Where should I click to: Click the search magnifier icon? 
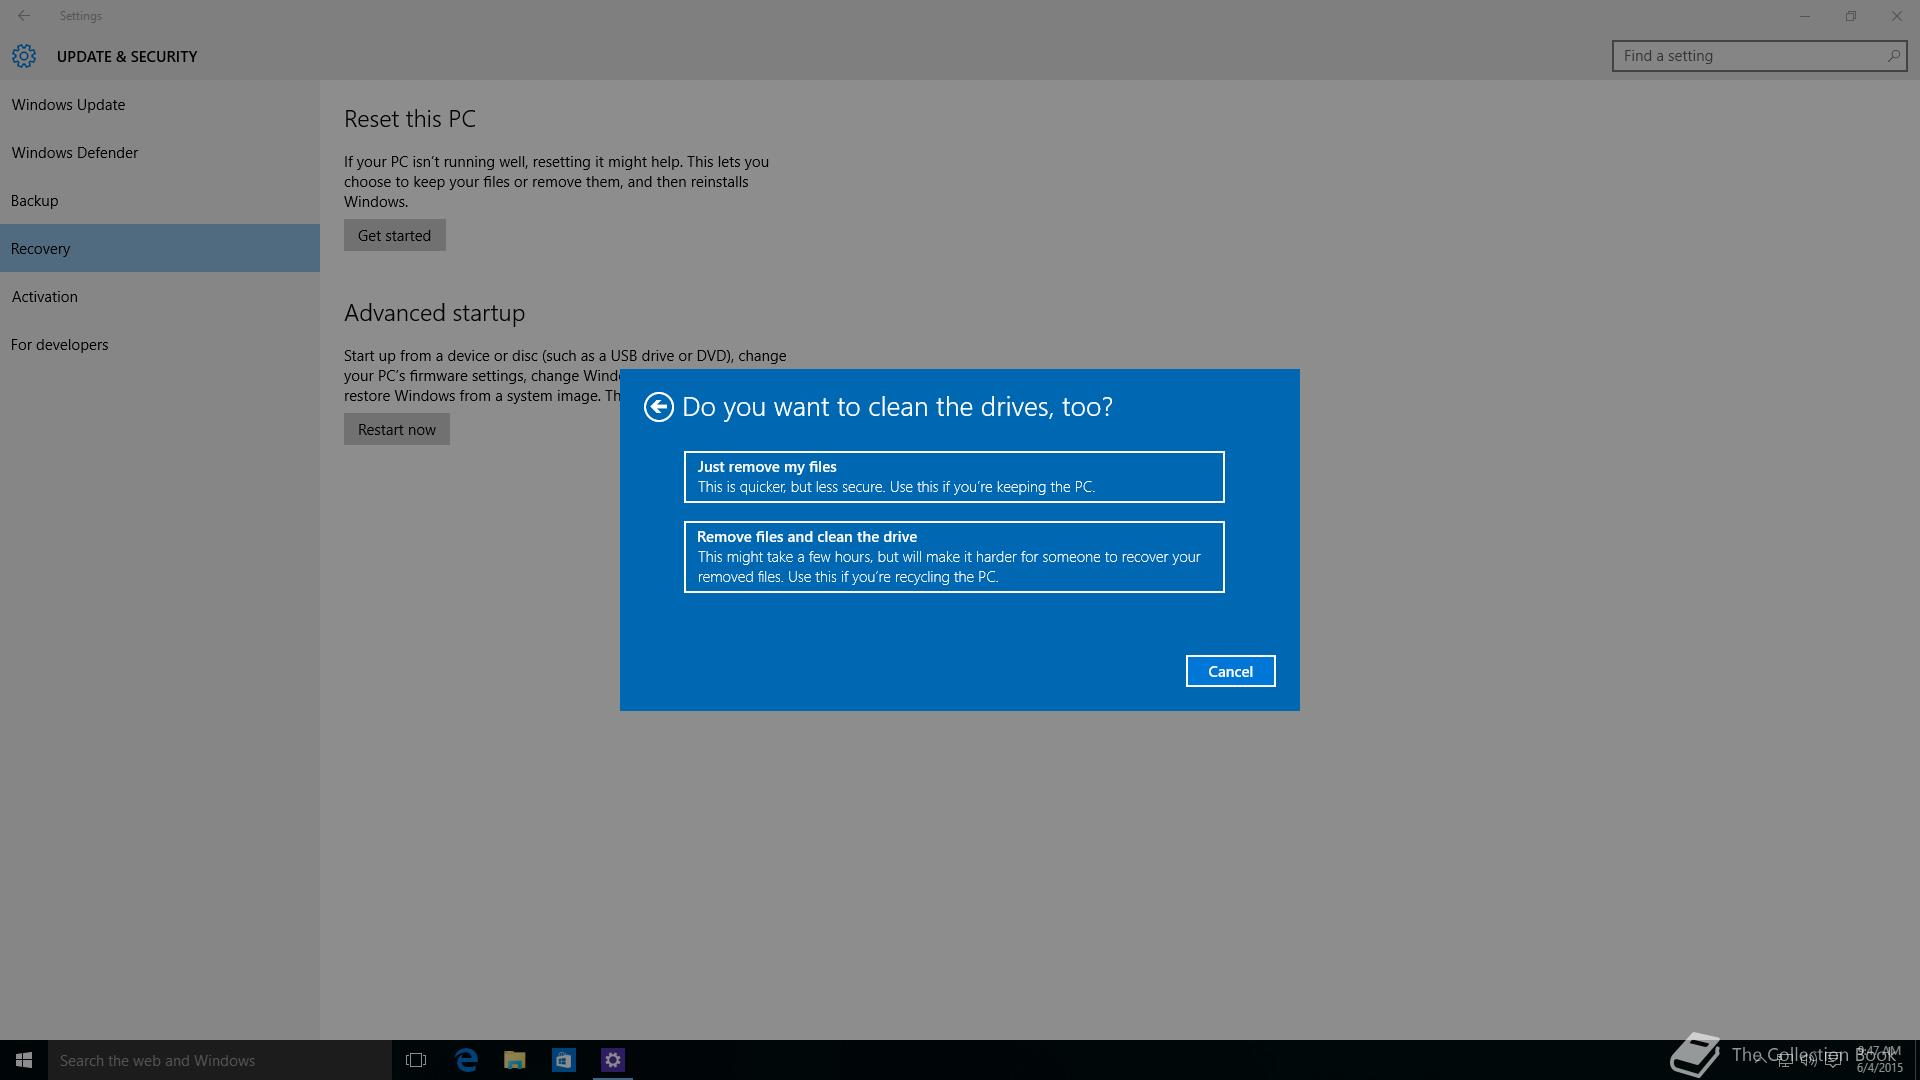point(1893,56)
